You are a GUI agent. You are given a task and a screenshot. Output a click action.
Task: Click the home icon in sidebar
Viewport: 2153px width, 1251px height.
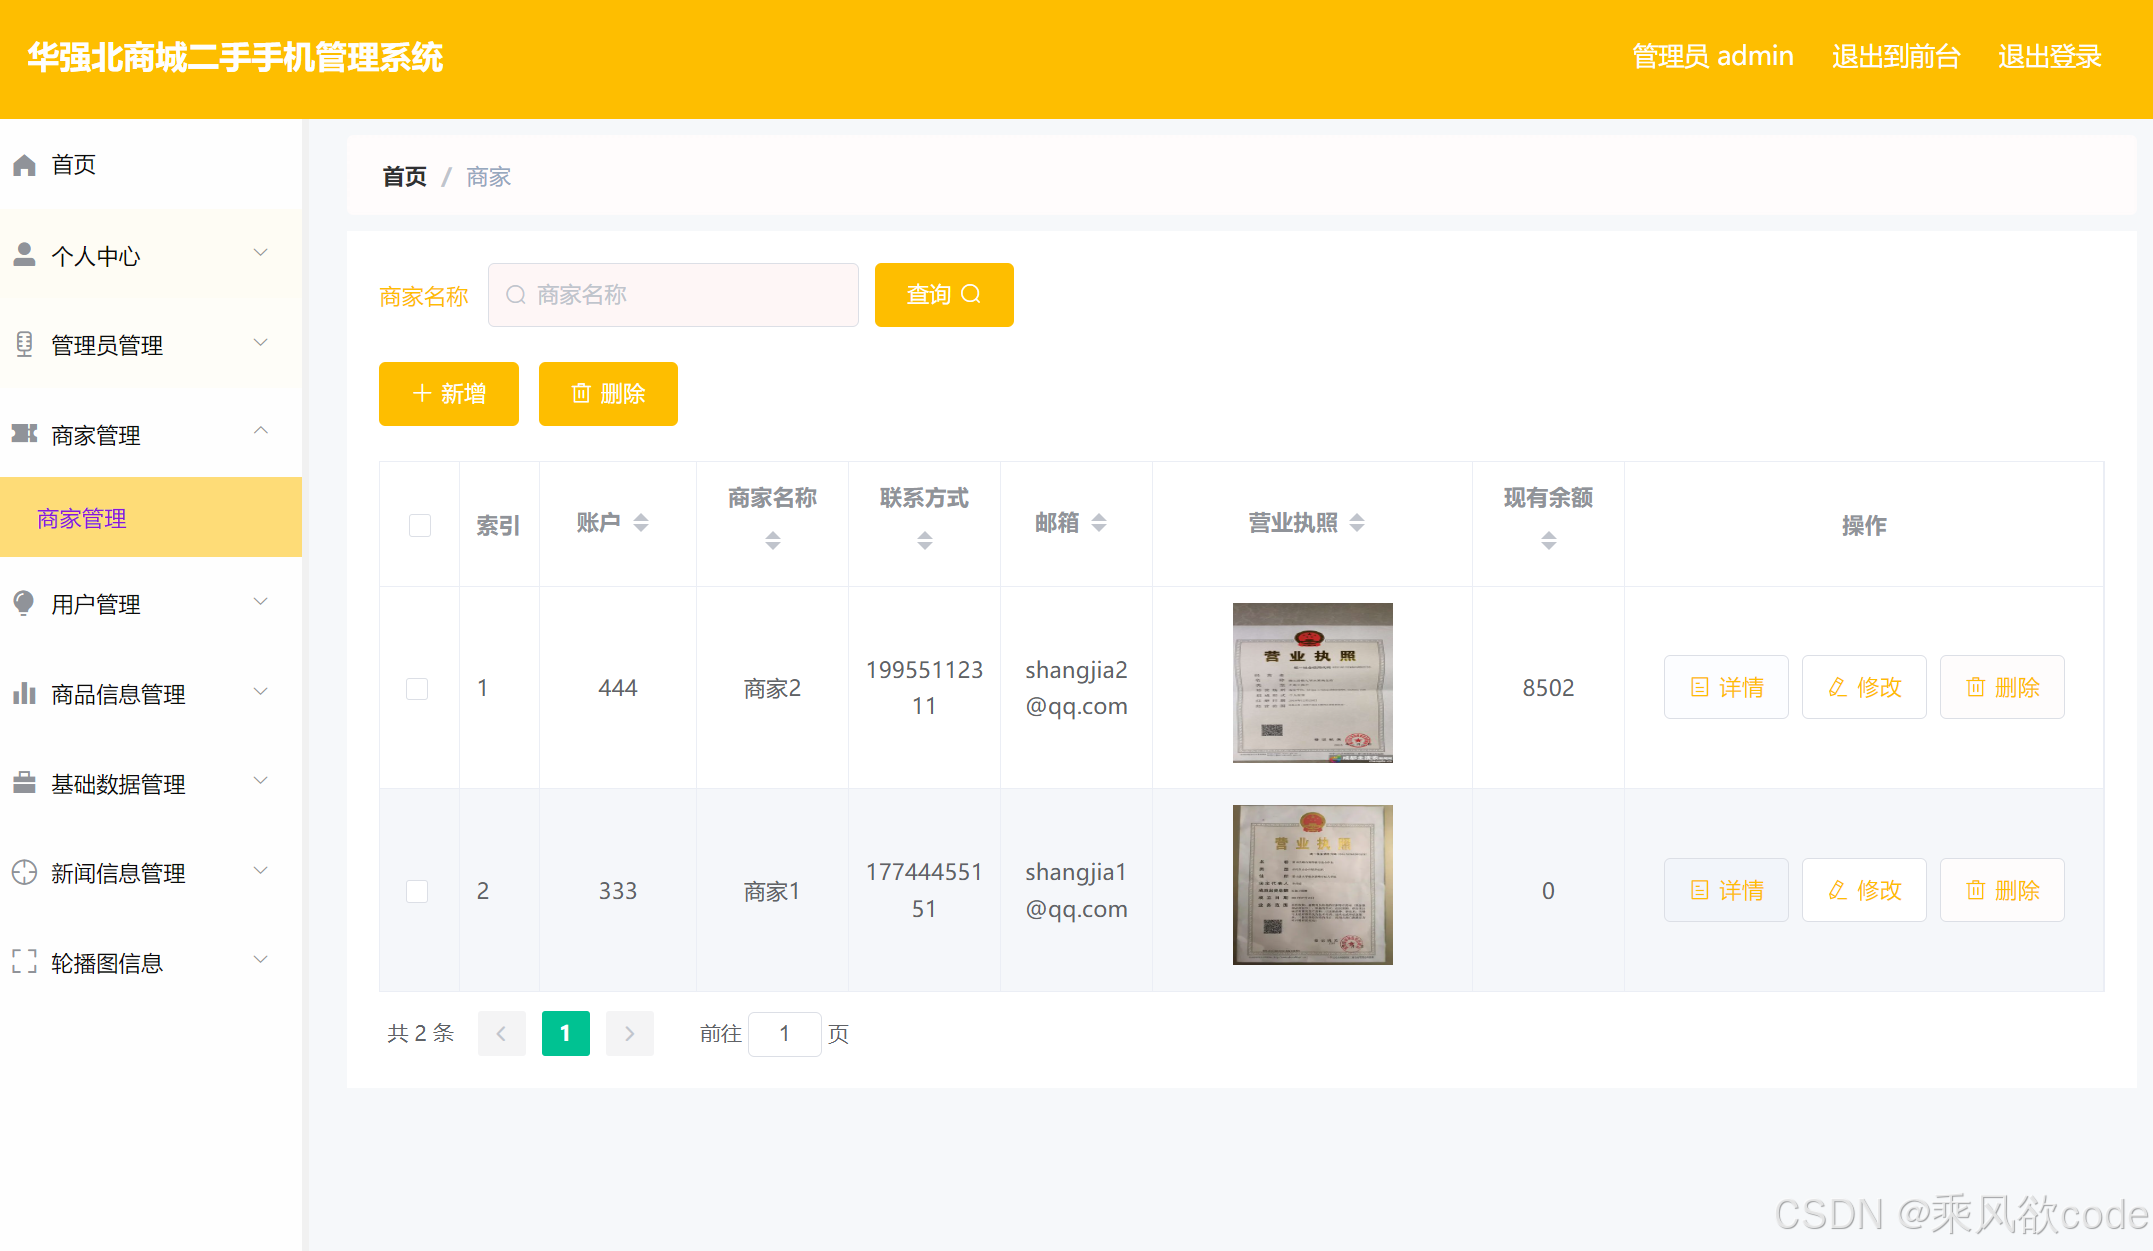coord(24,165)
